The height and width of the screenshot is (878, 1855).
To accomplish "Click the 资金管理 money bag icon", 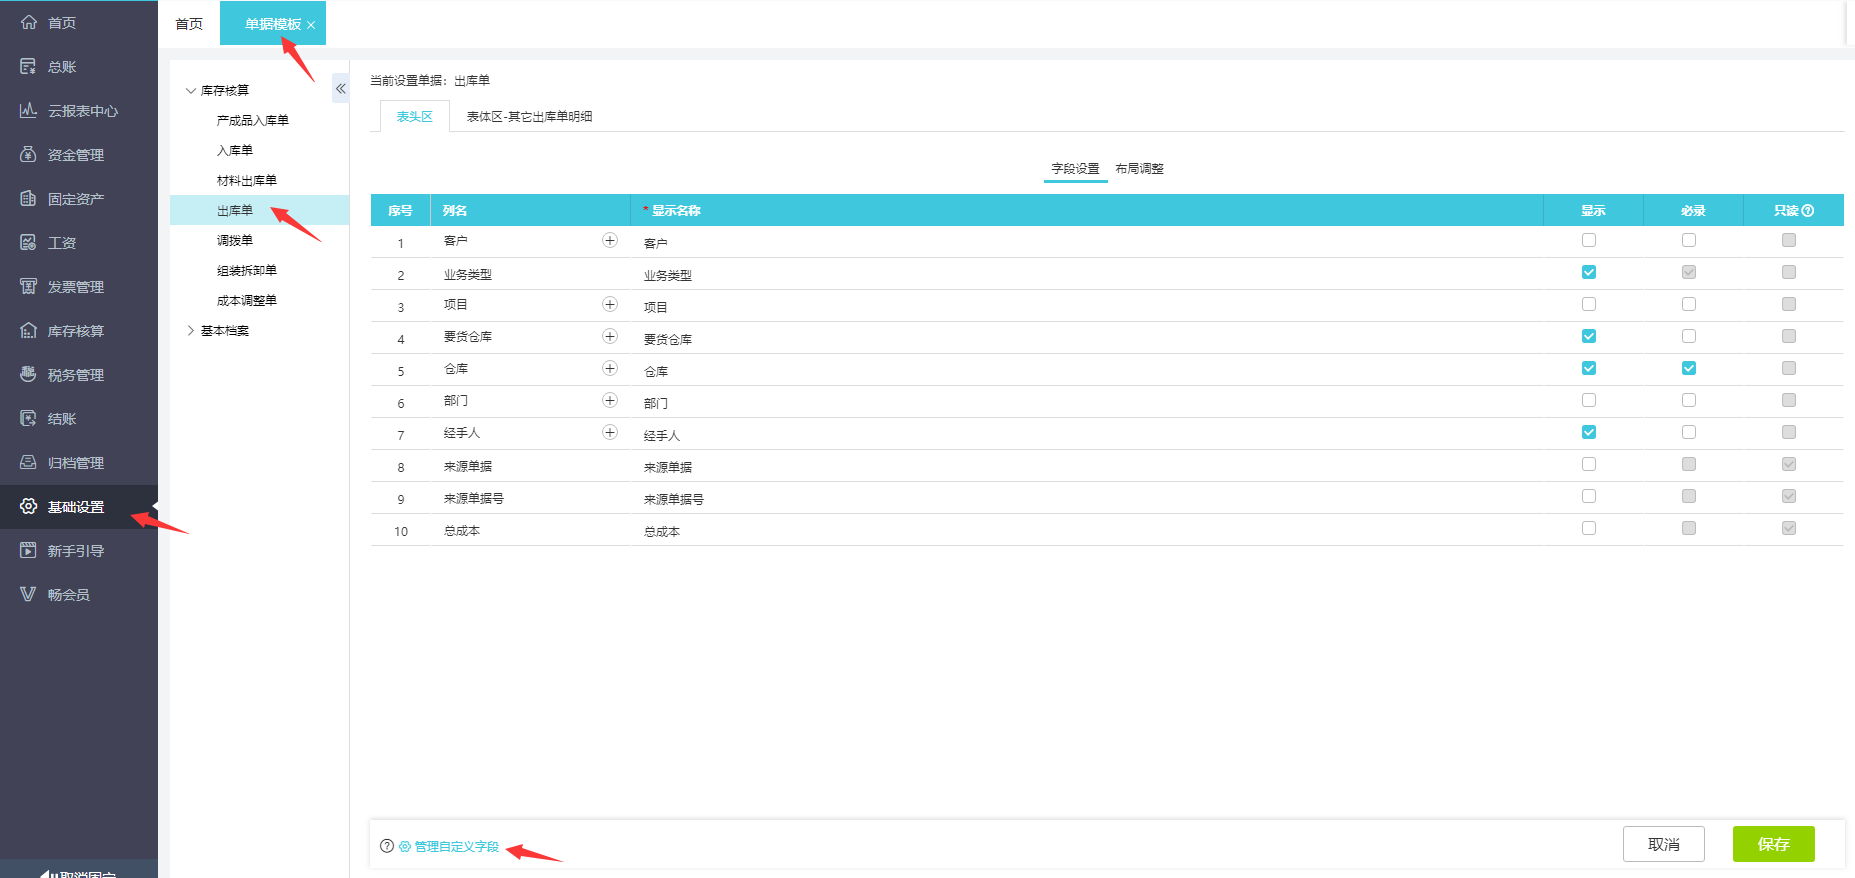I will point(28,155).
